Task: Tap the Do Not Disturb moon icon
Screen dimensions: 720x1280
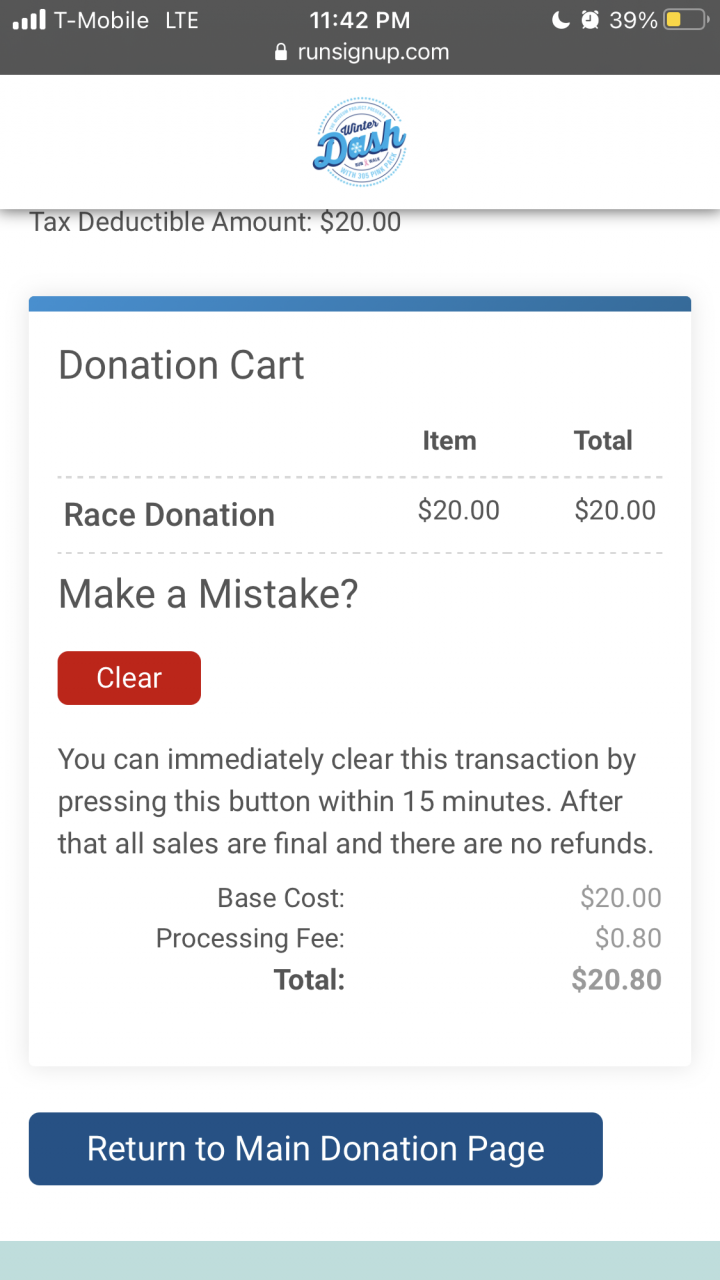Action: coord(560,20)
